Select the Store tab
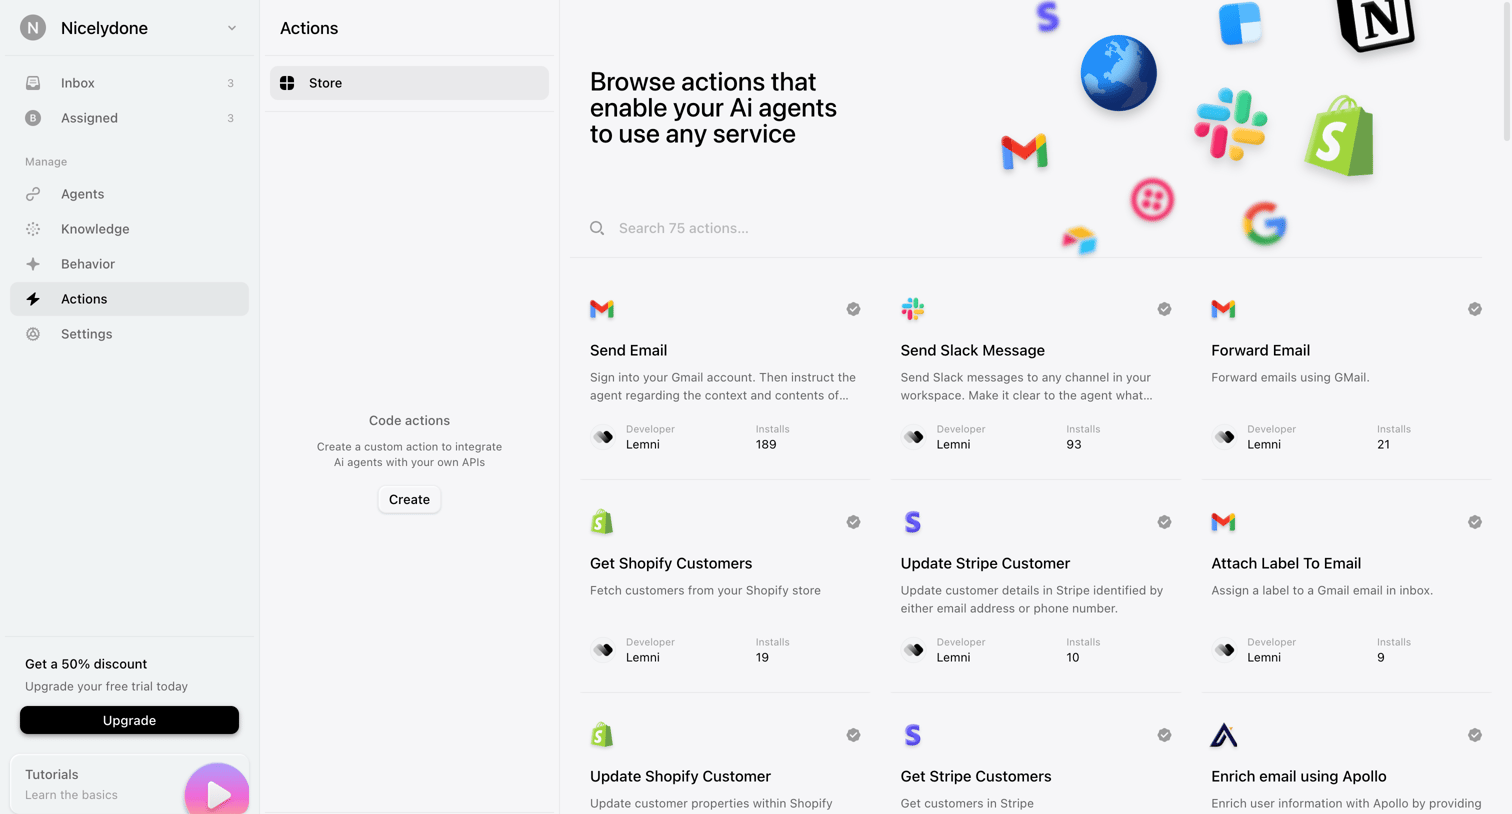 click(409, 83)
